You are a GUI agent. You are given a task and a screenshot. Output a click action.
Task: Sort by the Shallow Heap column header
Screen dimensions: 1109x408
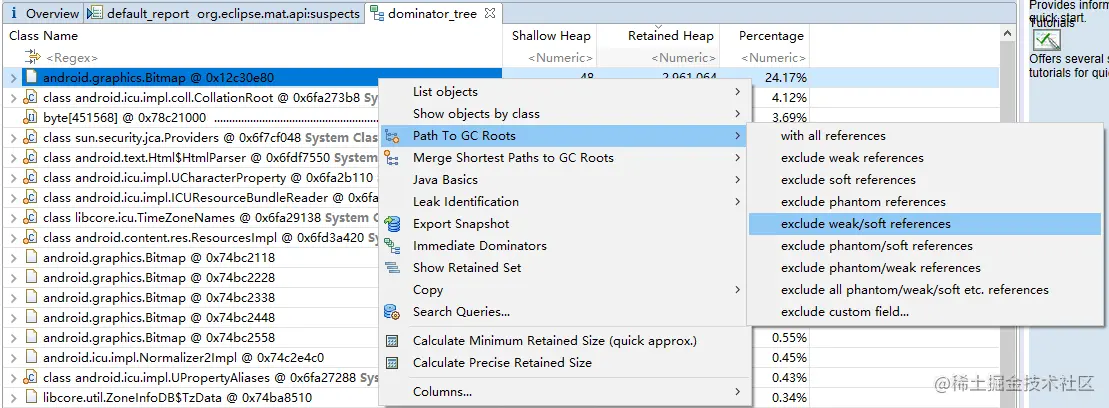point(551,36)
